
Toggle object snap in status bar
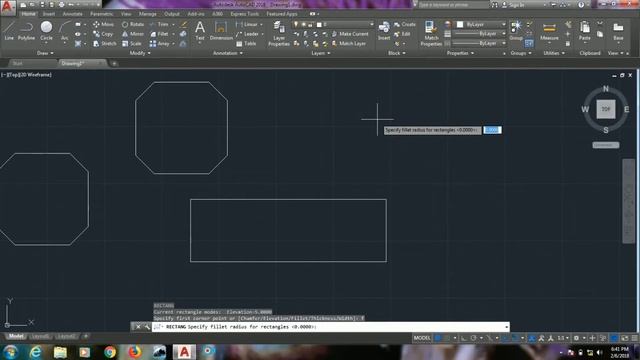[515, 338]
